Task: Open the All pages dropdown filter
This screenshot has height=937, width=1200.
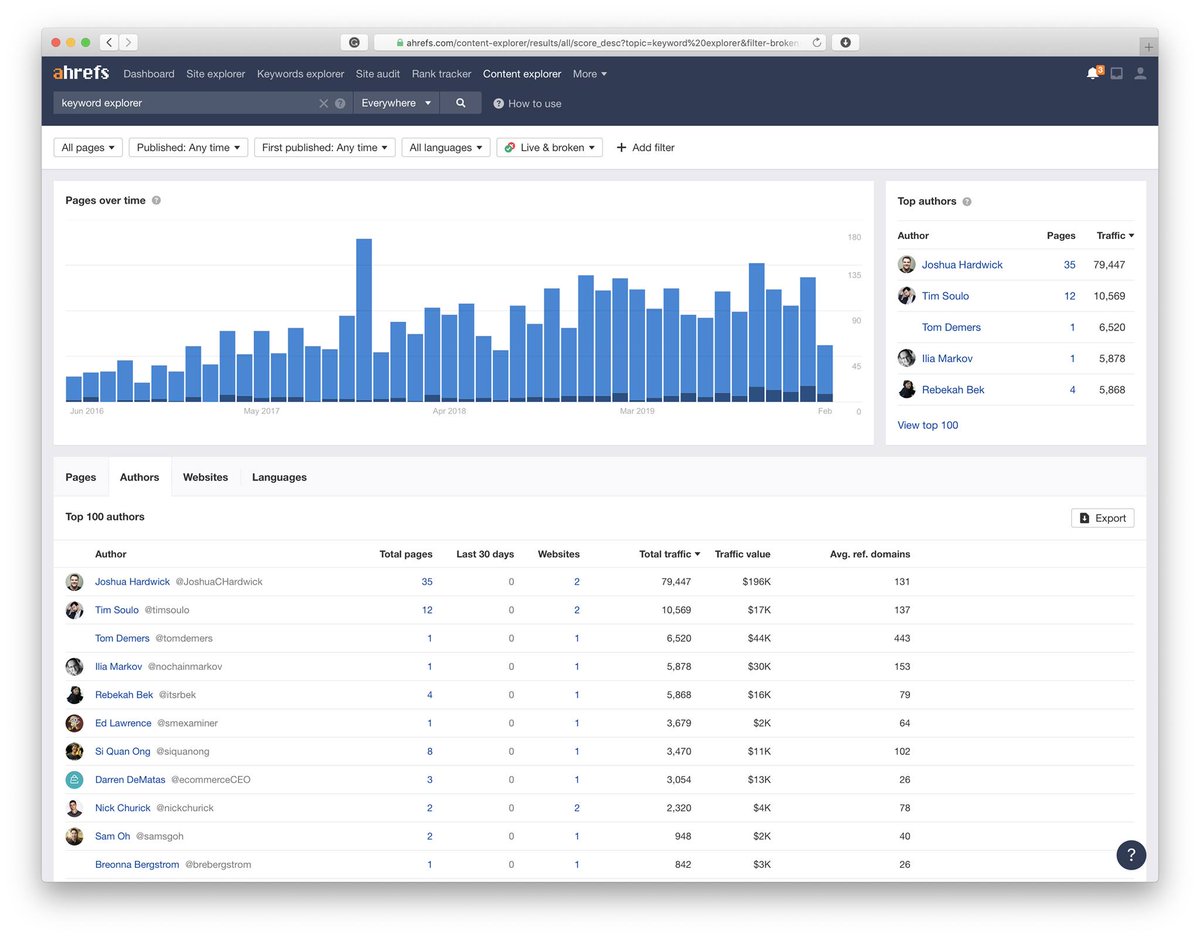Action: pos(88,147)
